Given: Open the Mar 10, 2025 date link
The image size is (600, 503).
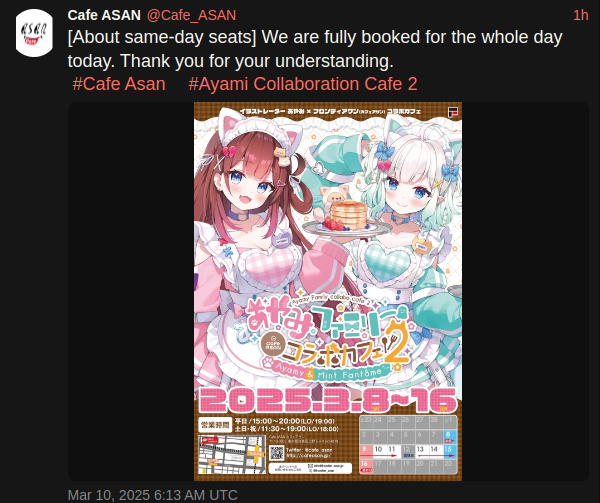Looking at the screenshot, I should [x=153, y=495].
